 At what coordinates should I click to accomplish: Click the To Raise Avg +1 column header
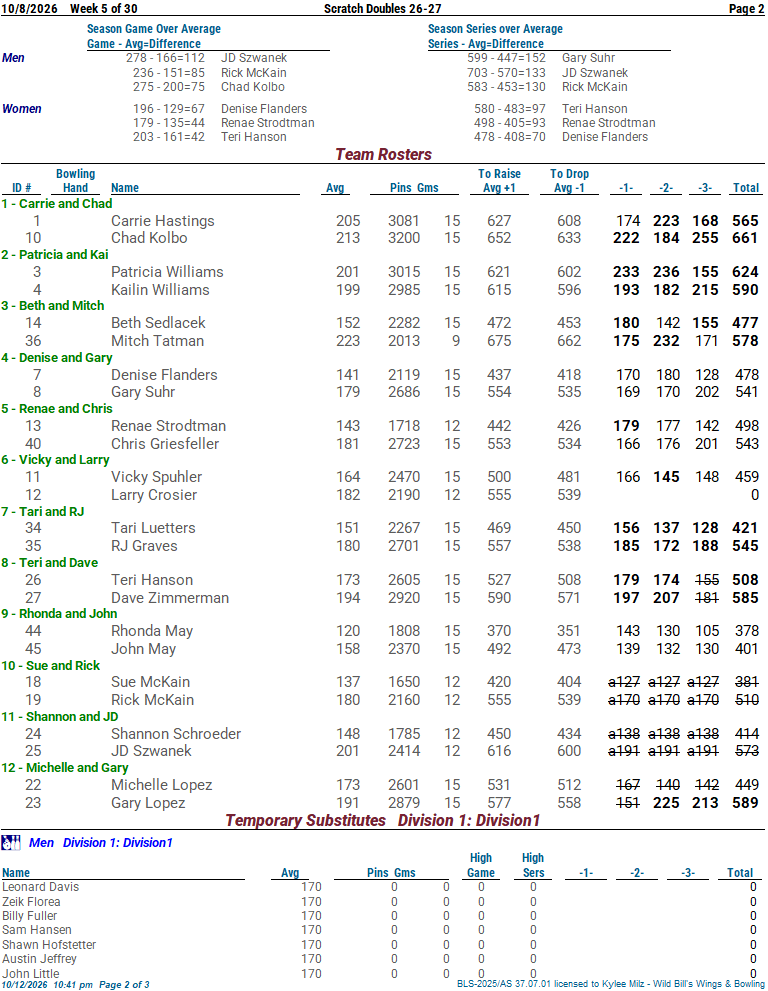[499, 181]
